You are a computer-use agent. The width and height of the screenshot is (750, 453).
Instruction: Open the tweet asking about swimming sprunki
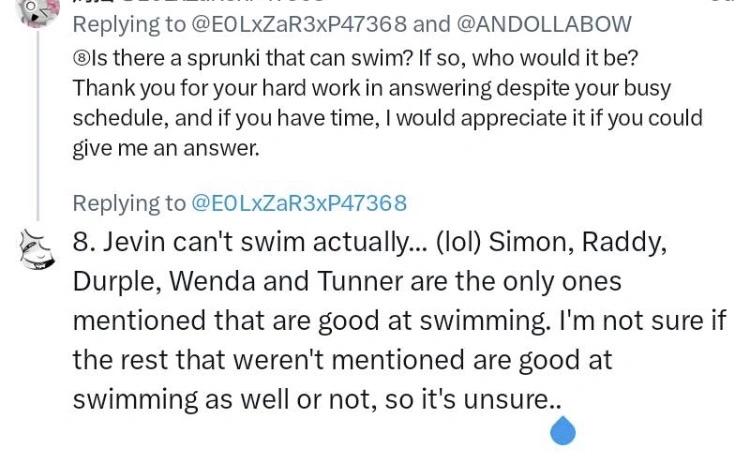[x=387, y=103]
